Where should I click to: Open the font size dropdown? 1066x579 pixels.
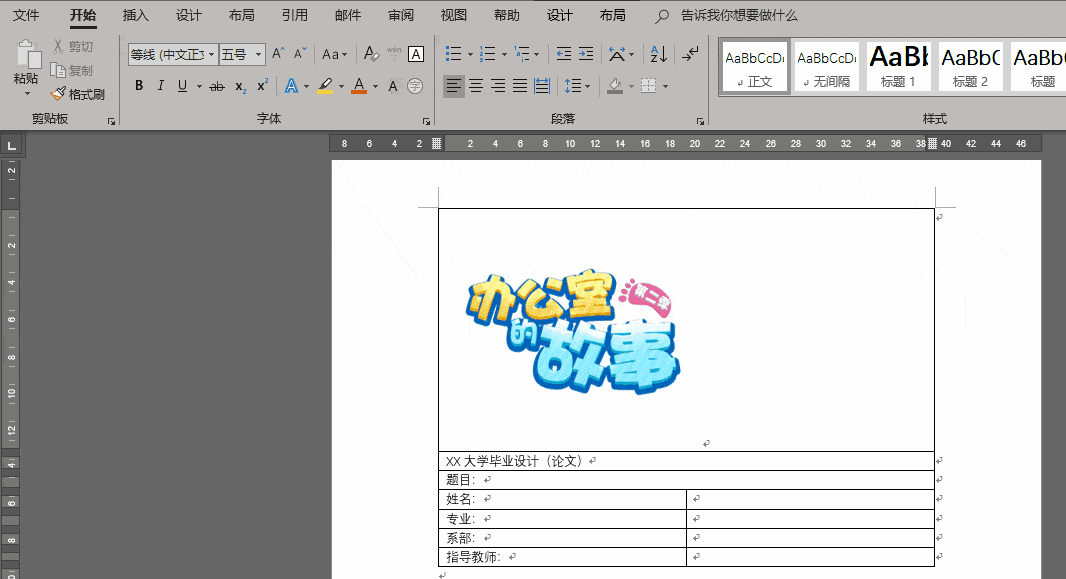pos(257,53)
